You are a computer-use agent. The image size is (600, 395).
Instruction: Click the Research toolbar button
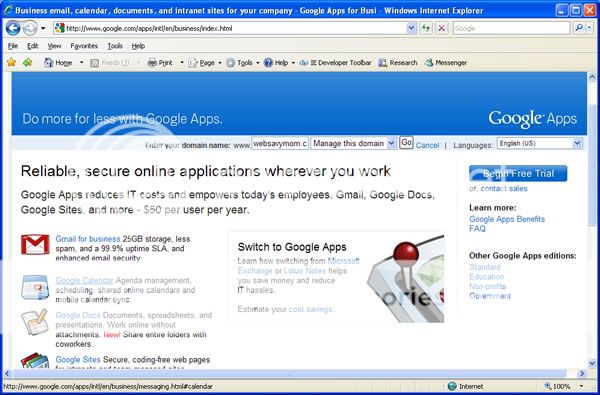point(398,63)
